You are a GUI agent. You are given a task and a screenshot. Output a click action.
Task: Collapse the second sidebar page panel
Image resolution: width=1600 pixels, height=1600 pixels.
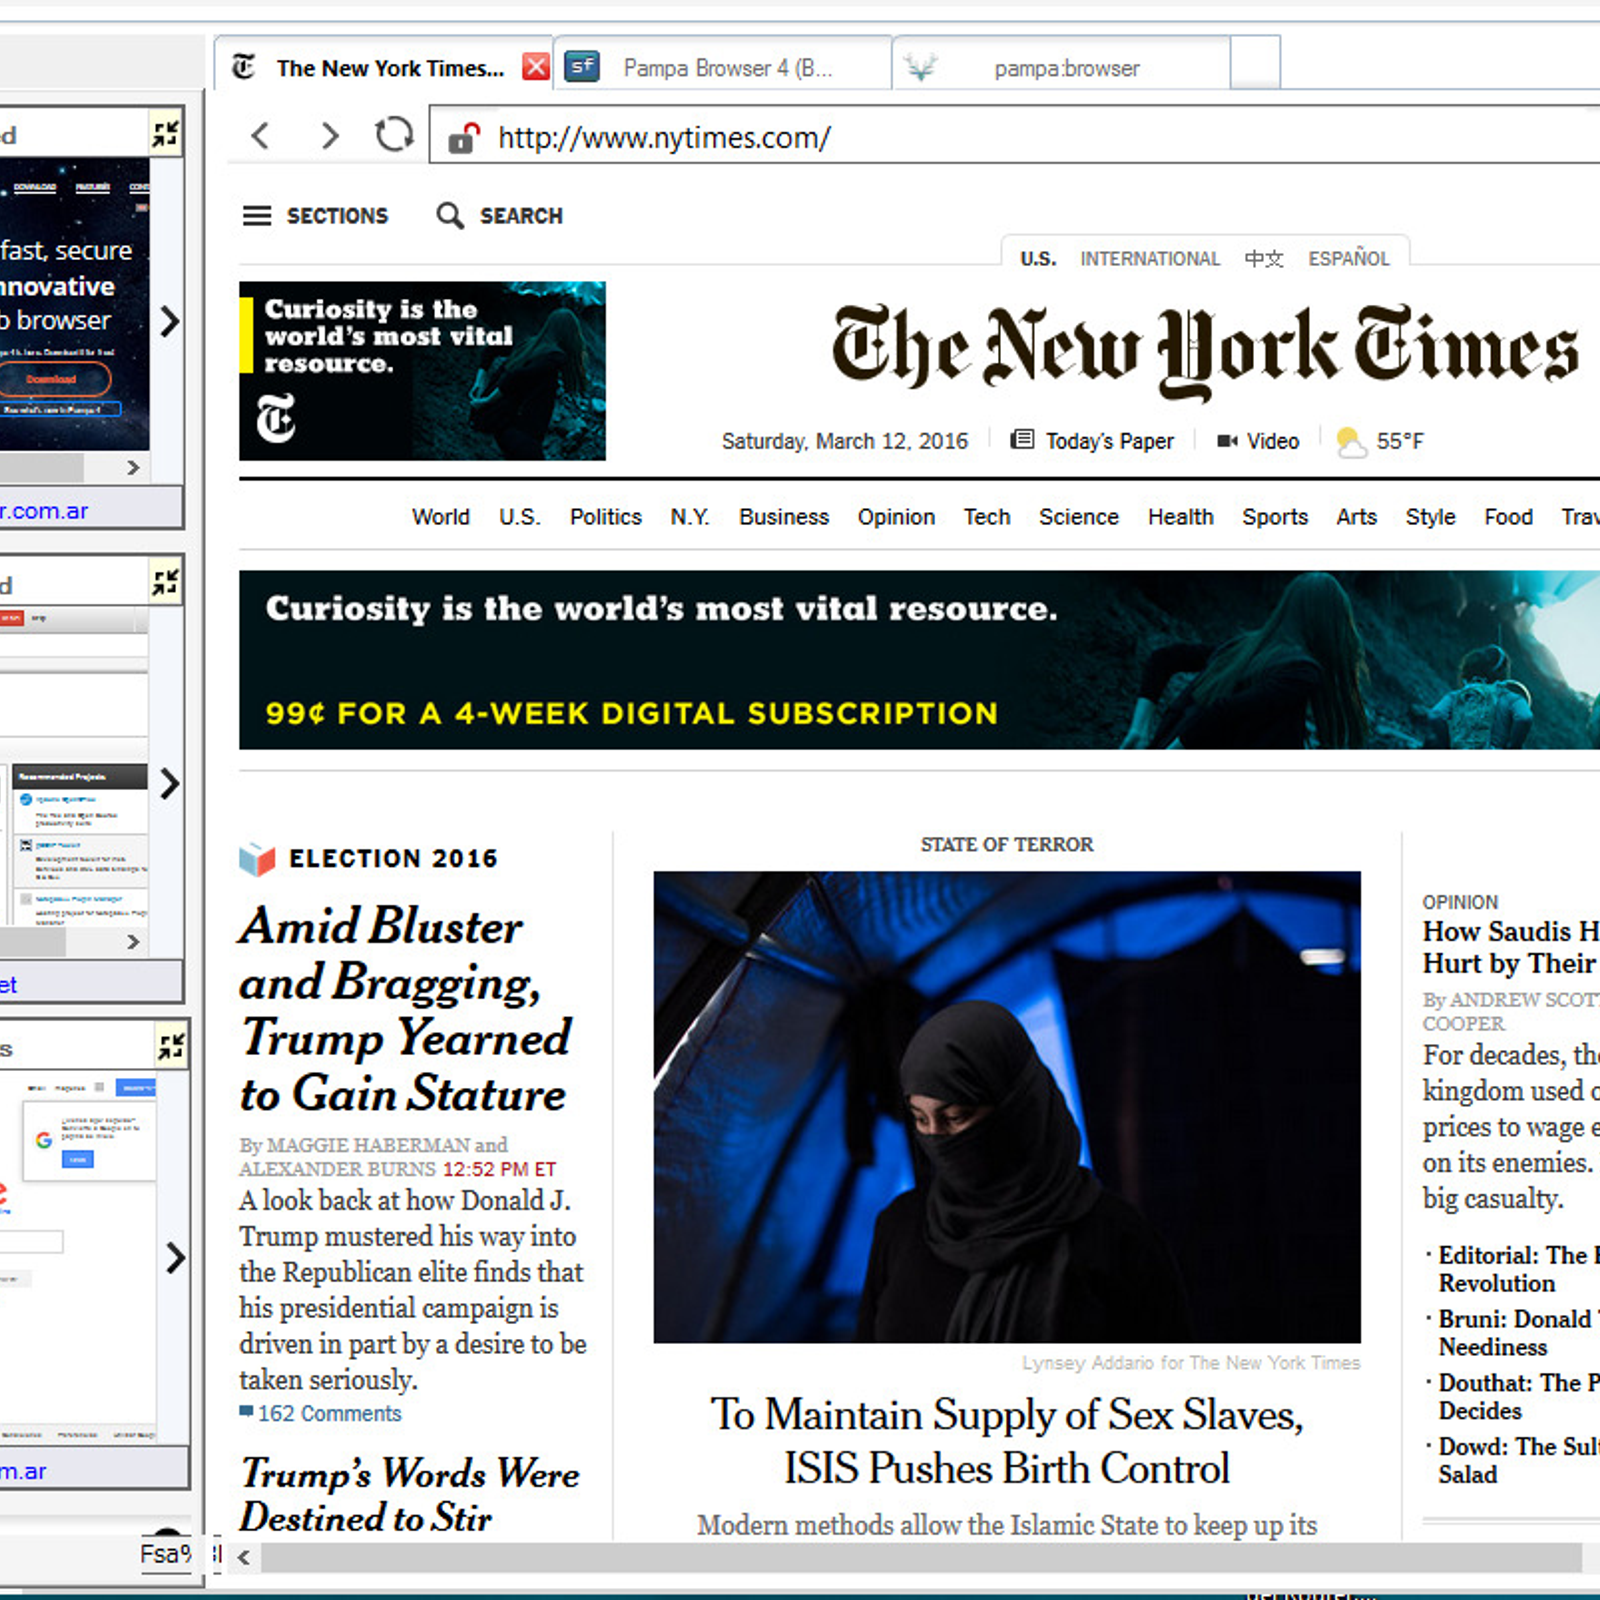[x=166, y=582]
